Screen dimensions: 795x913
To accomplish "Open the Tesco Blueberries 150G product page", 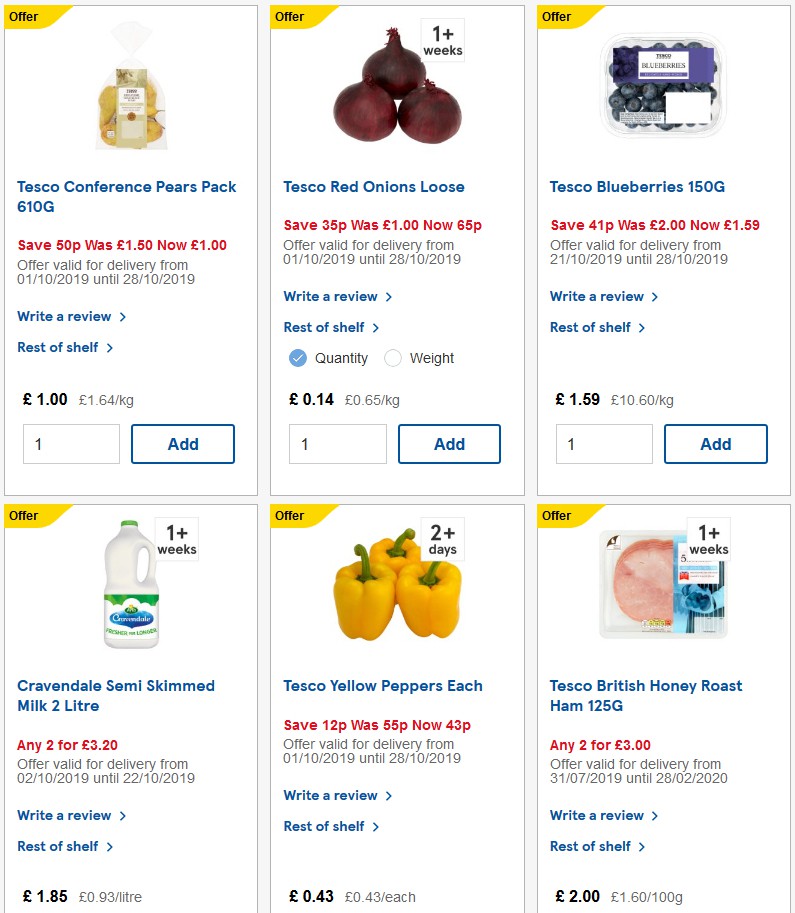I will tap(638, 184).
